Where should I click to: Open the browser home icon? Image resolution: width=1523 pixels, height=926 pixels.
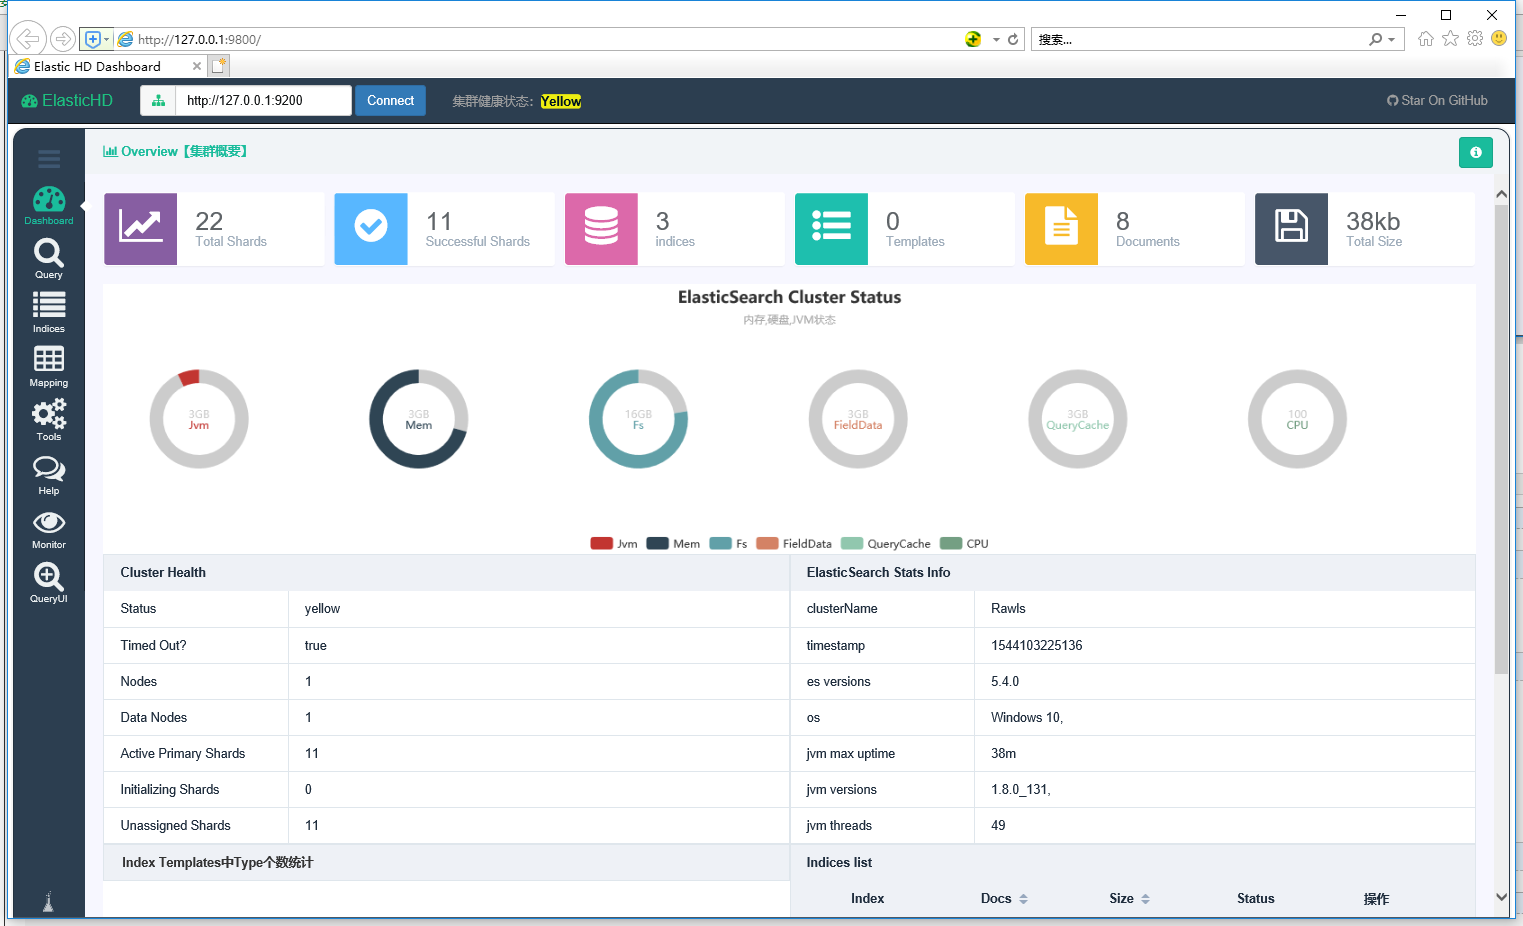(1425, 39)
